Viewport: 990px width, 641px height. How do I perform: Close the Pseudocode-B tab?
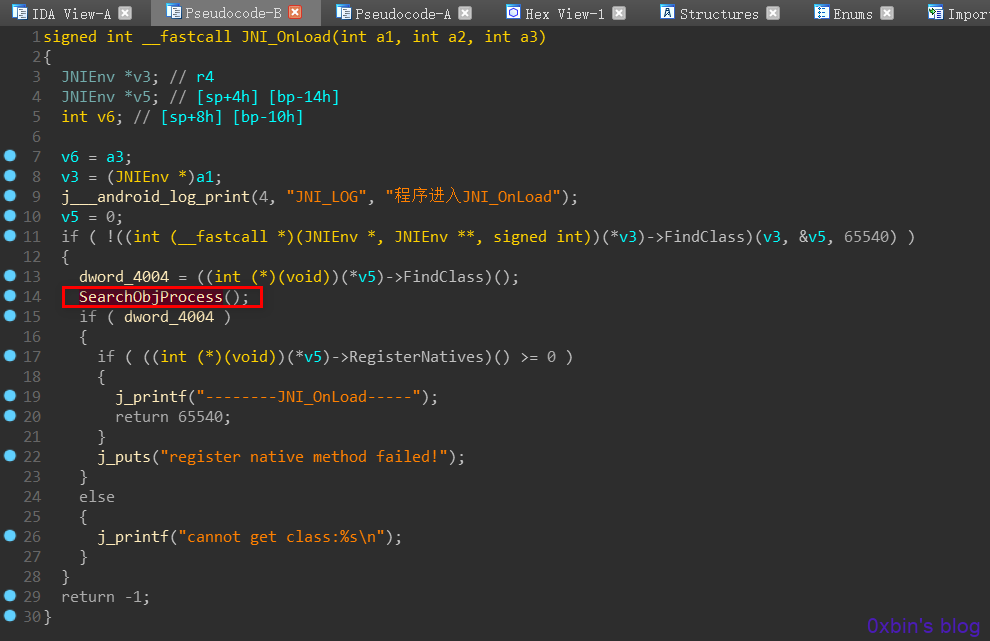click(x=295, y=12)
